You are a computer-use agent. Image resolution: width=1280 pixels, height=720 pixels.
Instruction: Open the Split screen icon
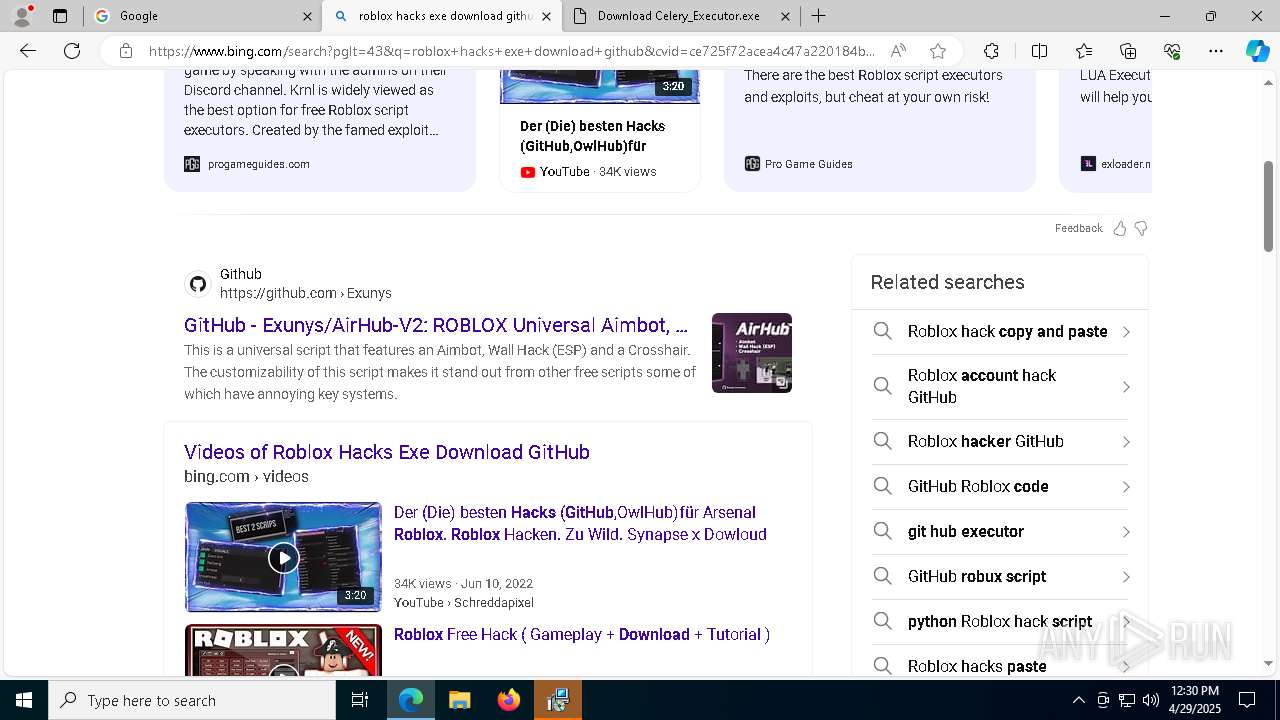click(1039, 51)
